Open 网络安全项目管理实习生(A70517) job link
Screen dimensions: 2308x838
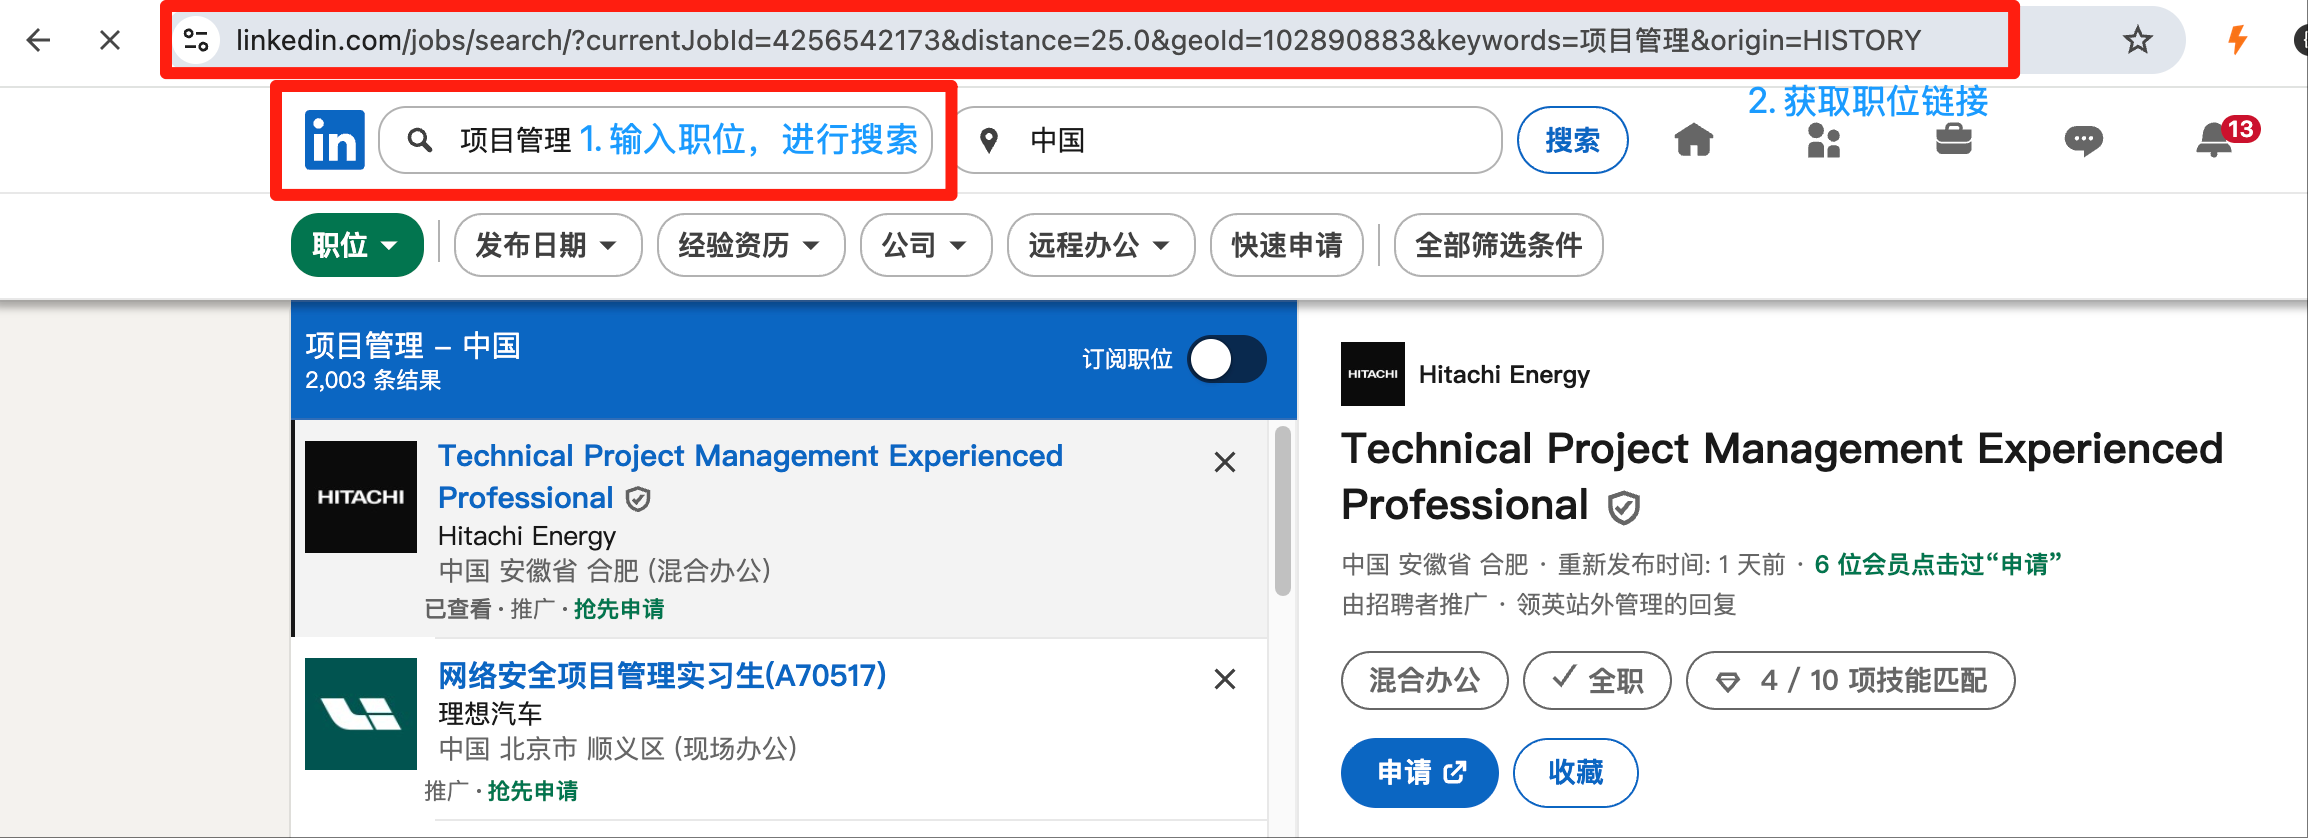[662, 676]
